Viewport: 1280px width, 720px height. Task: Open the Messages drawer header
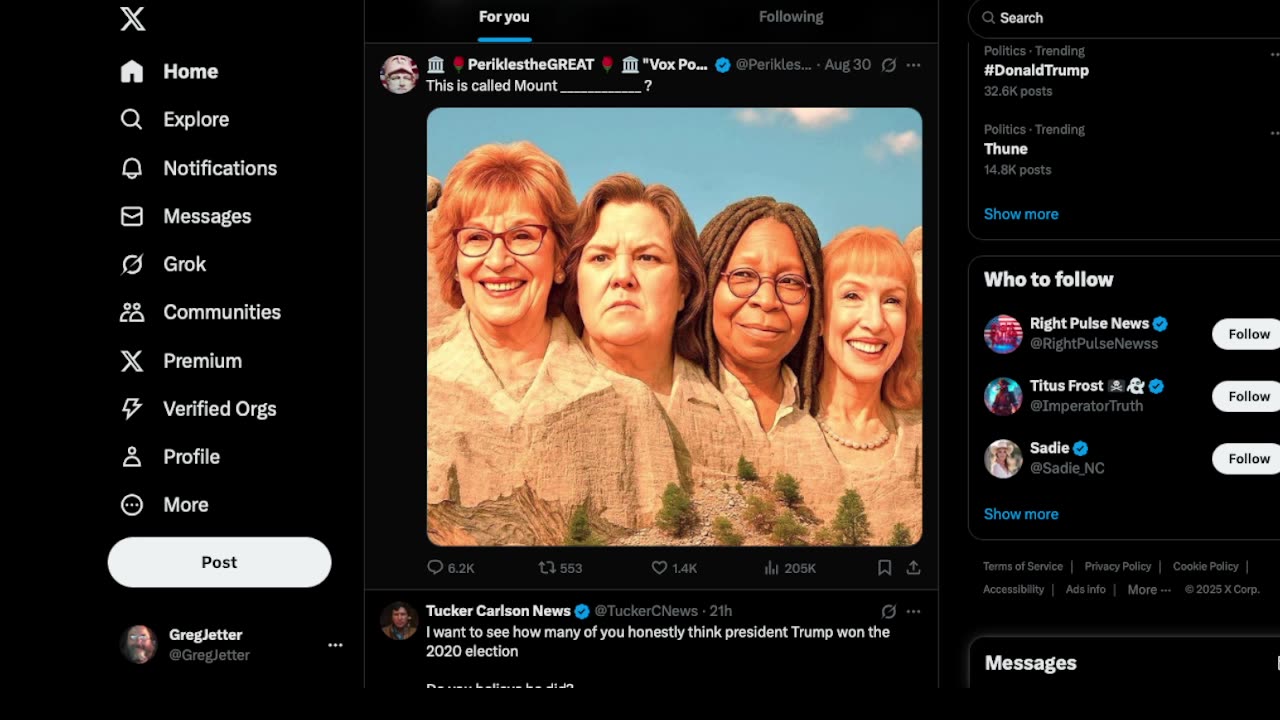(1124, 663)
